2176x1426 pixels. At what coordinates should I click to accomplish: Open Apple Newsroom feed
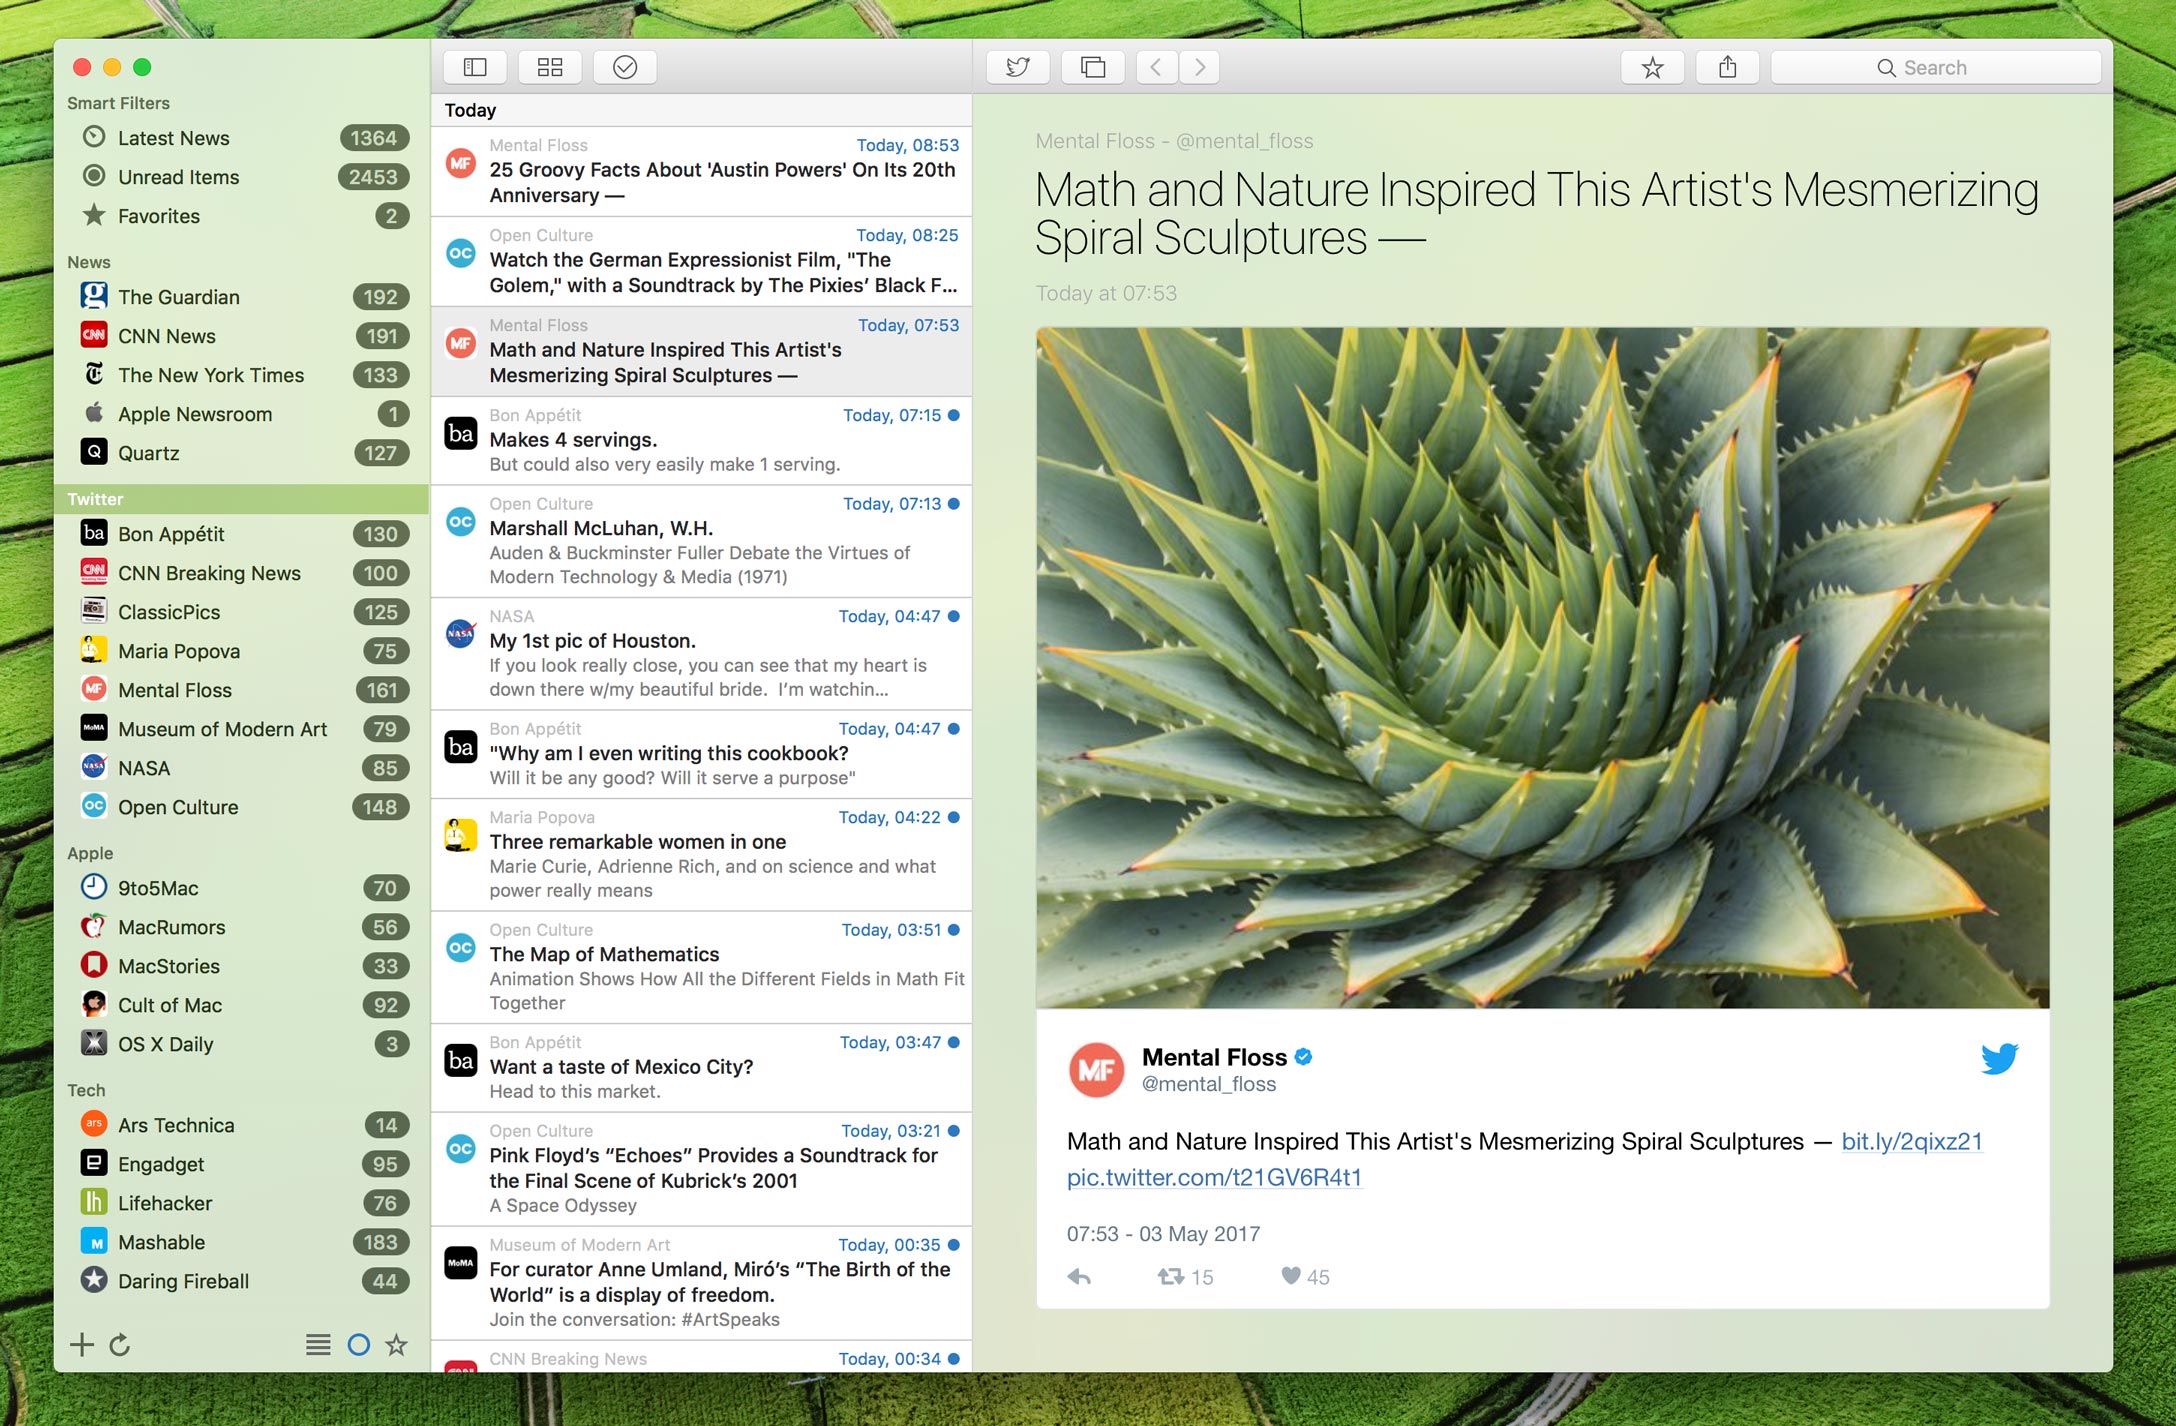242,414
